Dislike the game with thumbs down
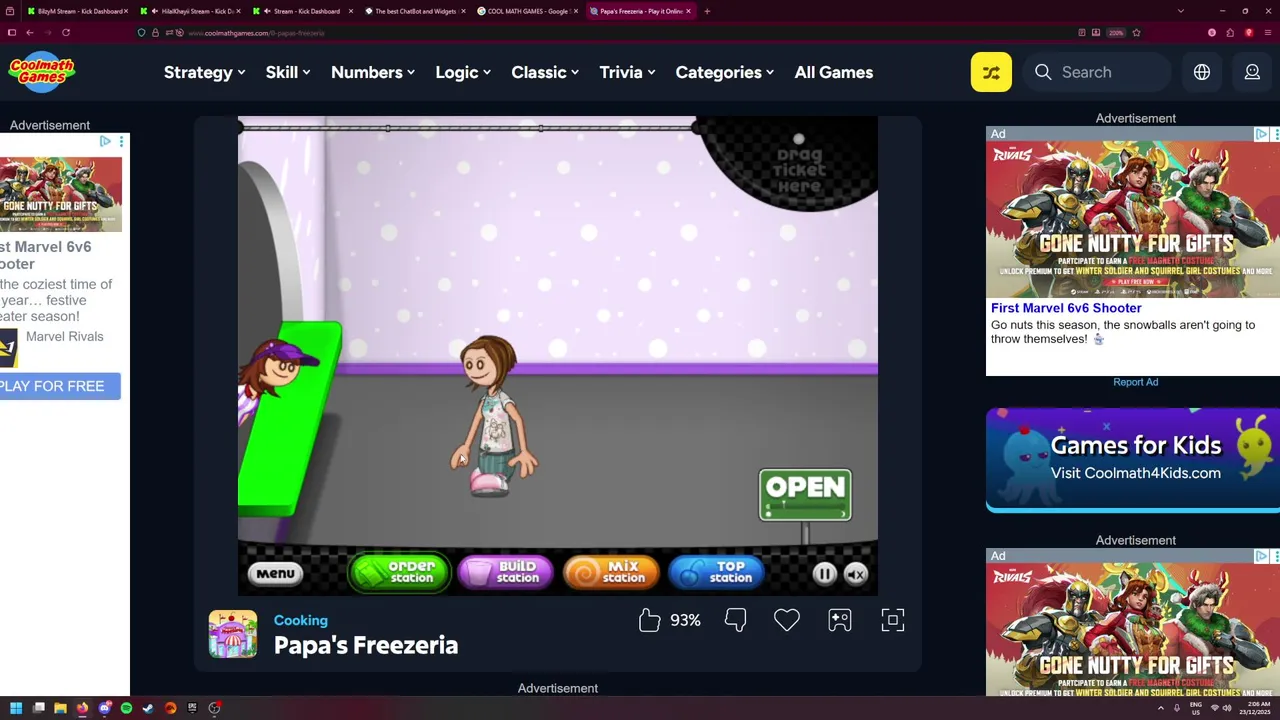Image resolution: width=1280 pixels, height=720 pixels. [x=736, y=620]
